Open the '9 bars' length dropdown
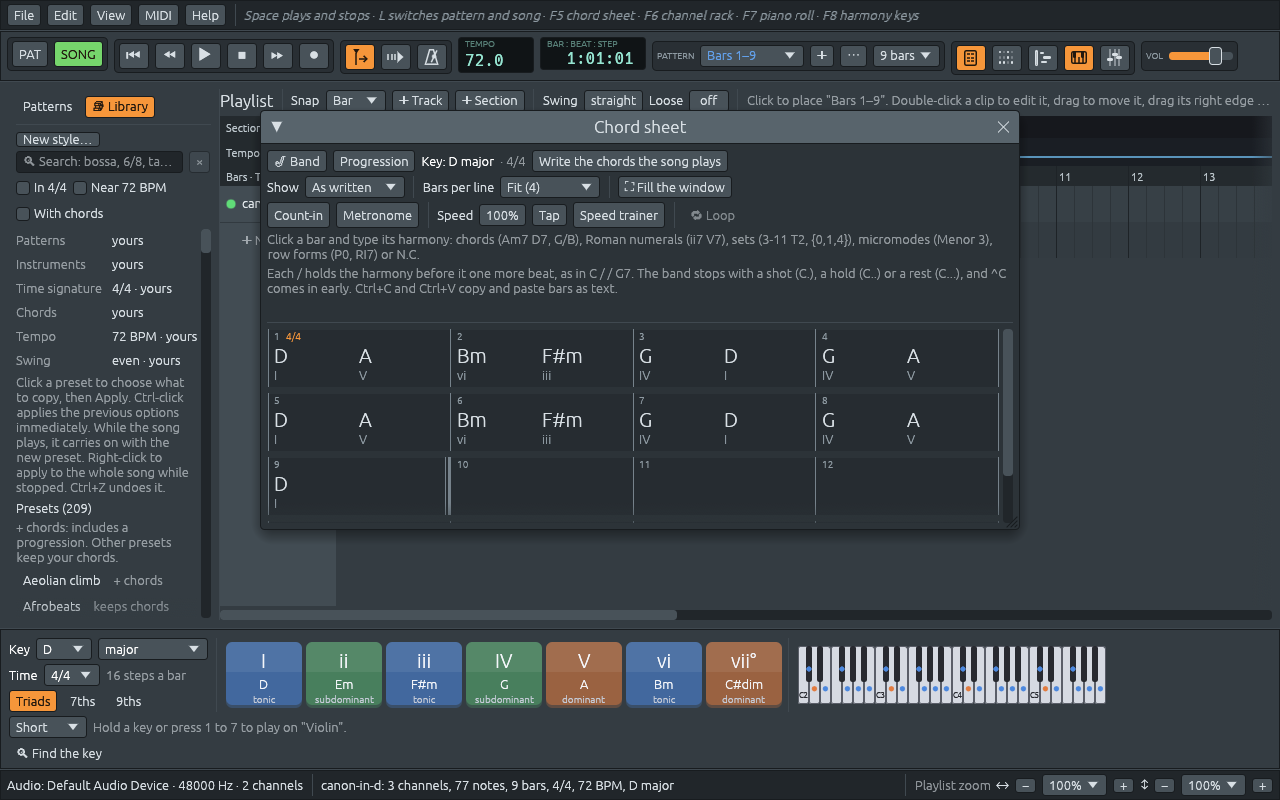Viewport: 1280px width, 800px height. click(x=906, y=56)
